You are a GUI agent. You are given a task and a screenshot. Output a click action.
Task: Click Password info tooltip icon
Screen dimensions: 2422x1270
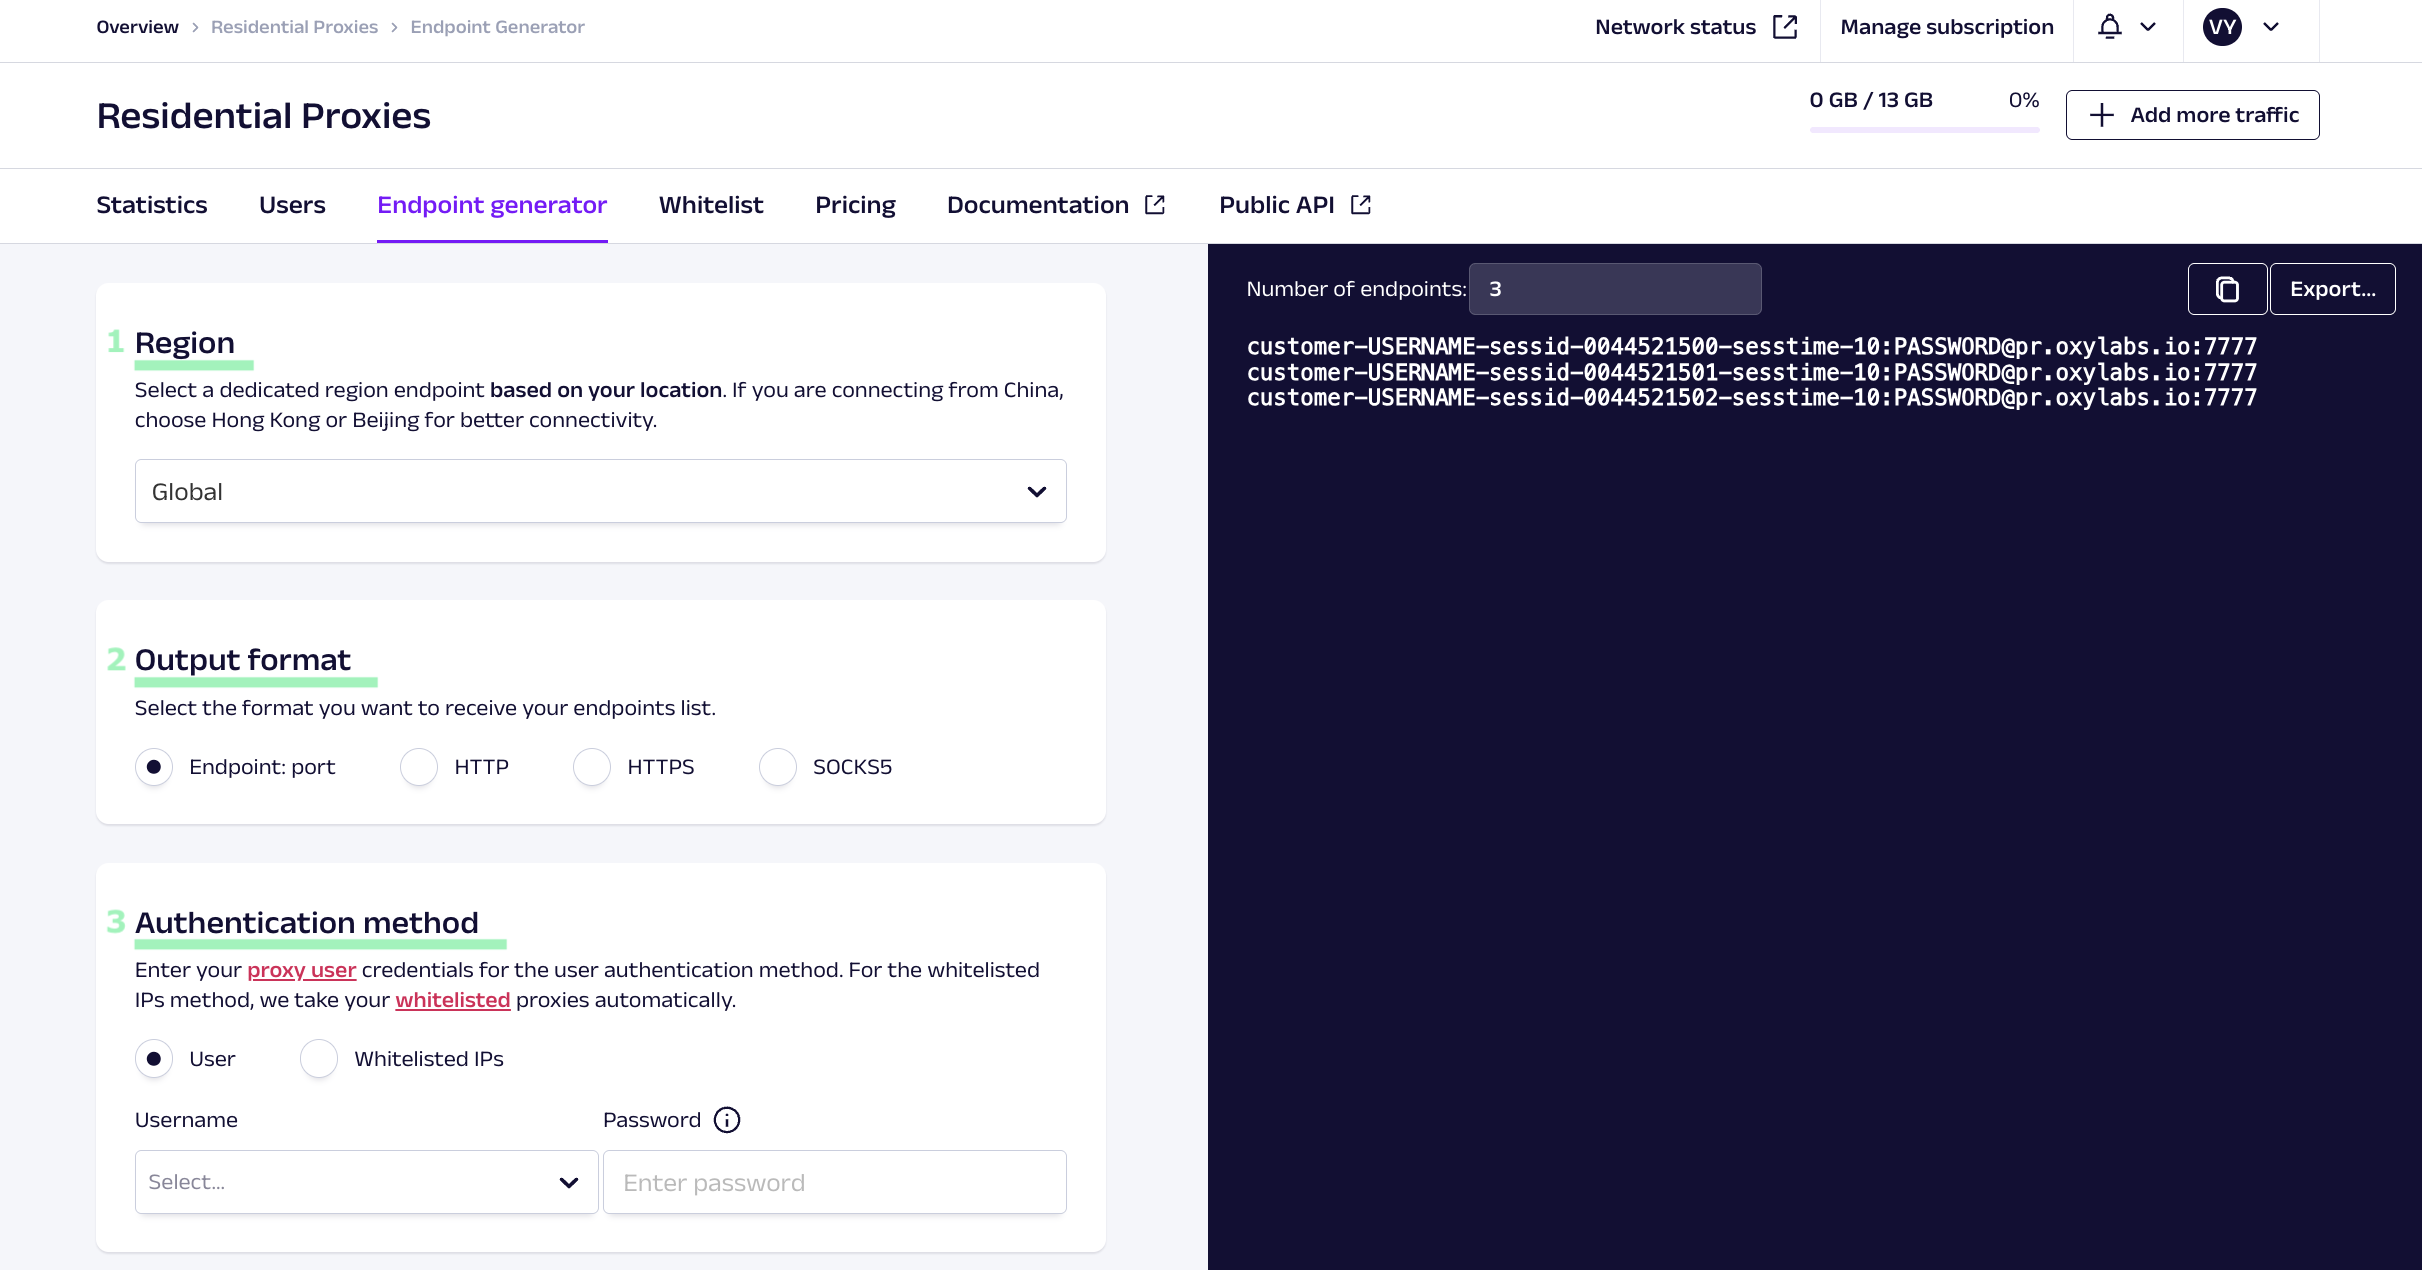727,1120
